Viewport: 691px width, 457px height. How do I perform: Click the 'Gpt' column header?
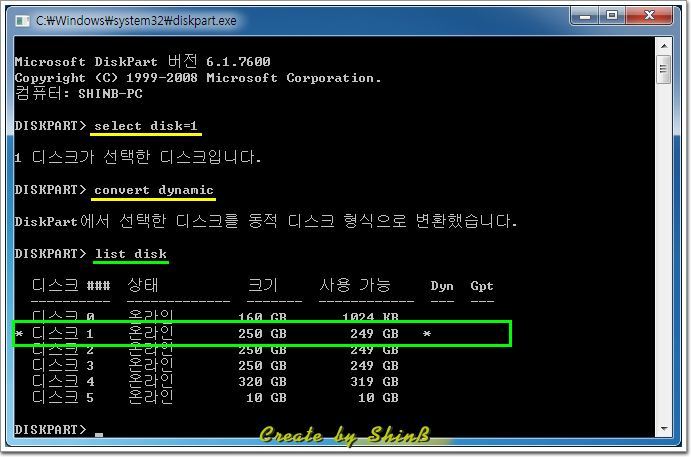pyautogui.click(x=482, y=286)
